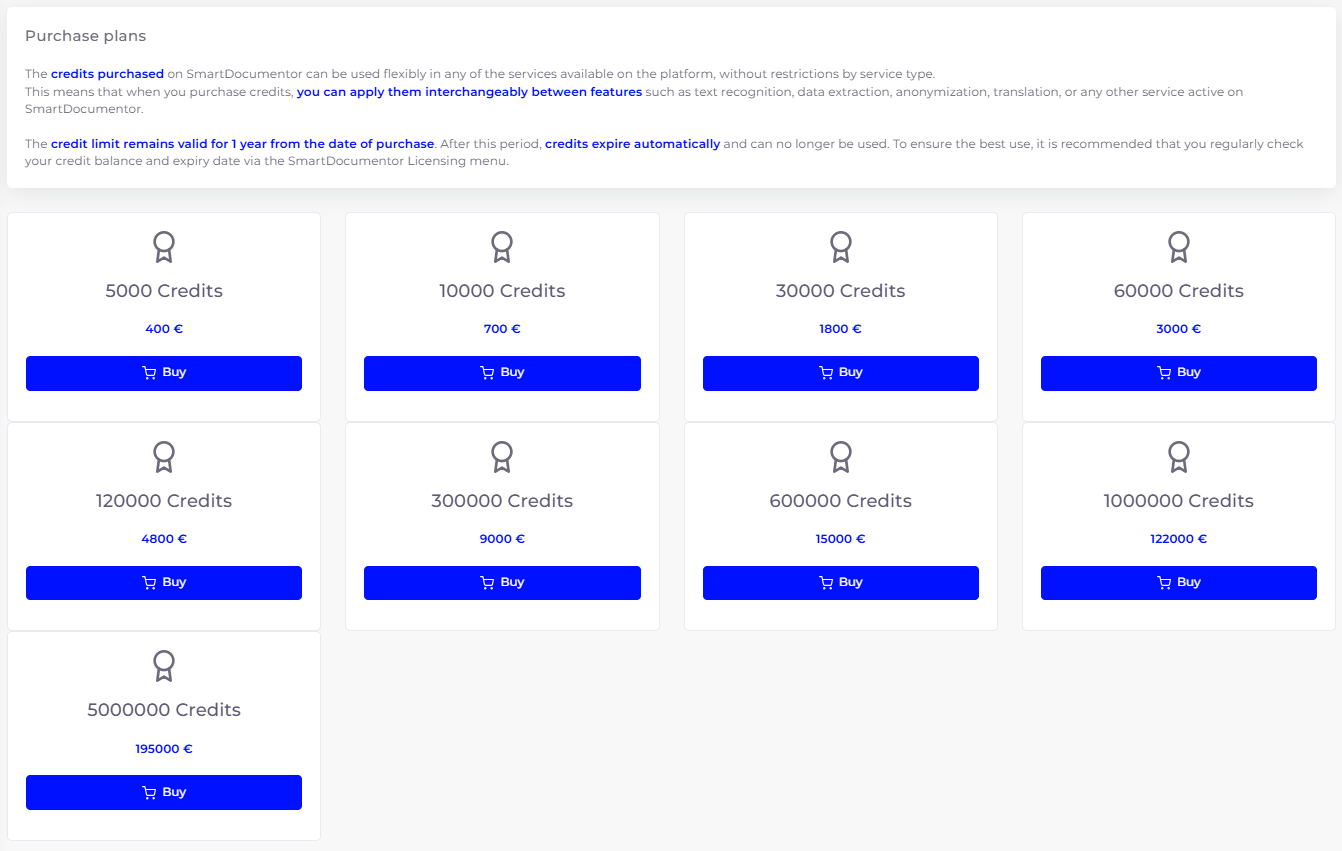The height and width of the screenshot is (851, 1342).
Task: Click the award icon on 60000 Credits card
Action: (1179, 246)
